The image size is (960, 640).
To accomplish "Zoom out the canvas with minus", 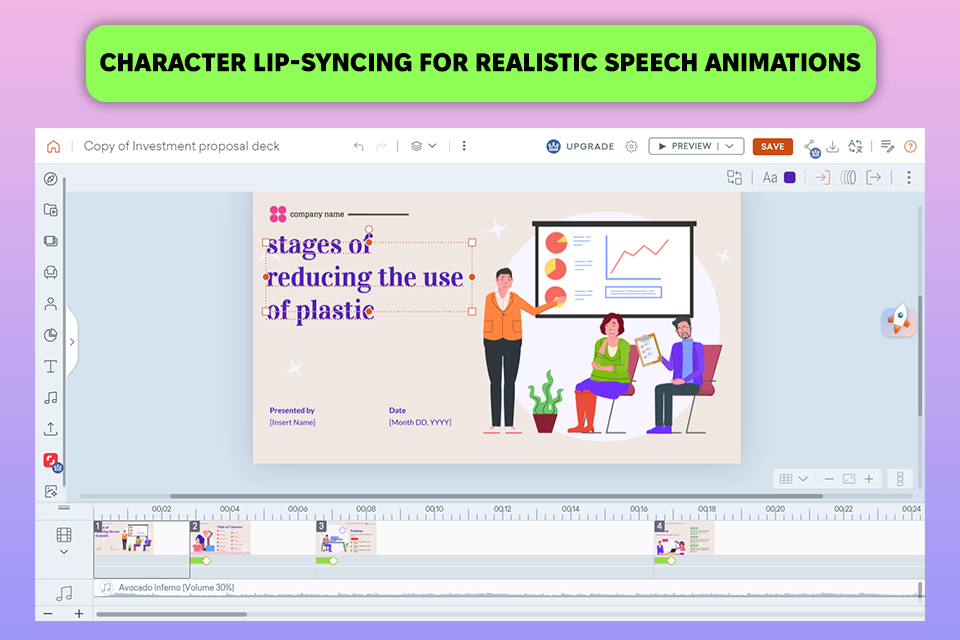I will click(x=829, y=479).
